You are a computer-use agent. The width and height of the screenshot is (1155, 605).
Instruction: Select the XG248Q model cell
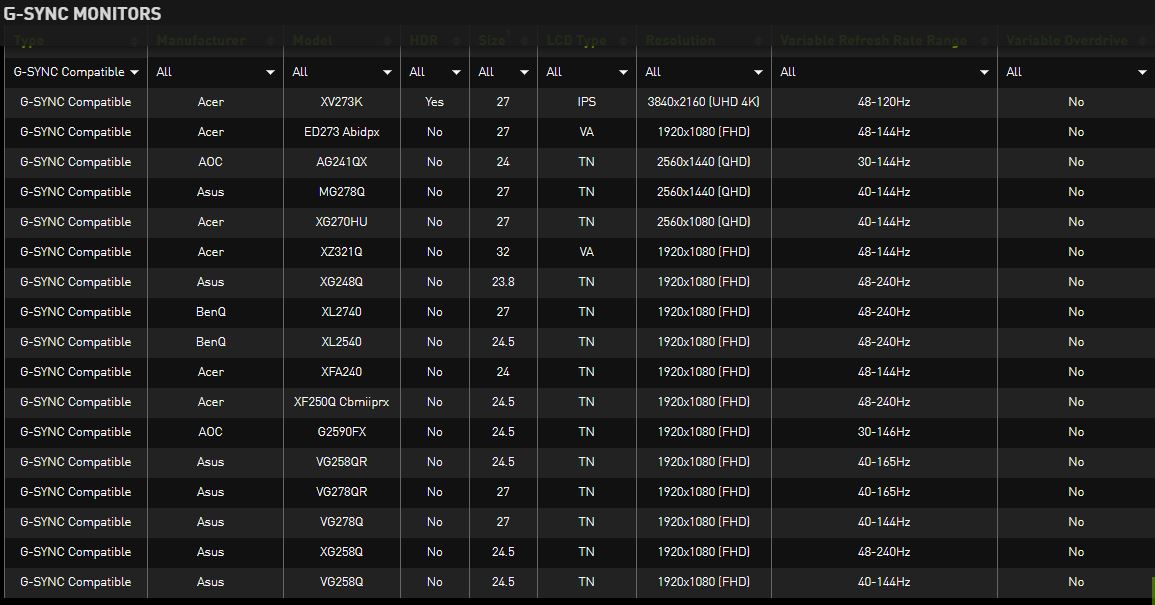click(x=342, y=281)
